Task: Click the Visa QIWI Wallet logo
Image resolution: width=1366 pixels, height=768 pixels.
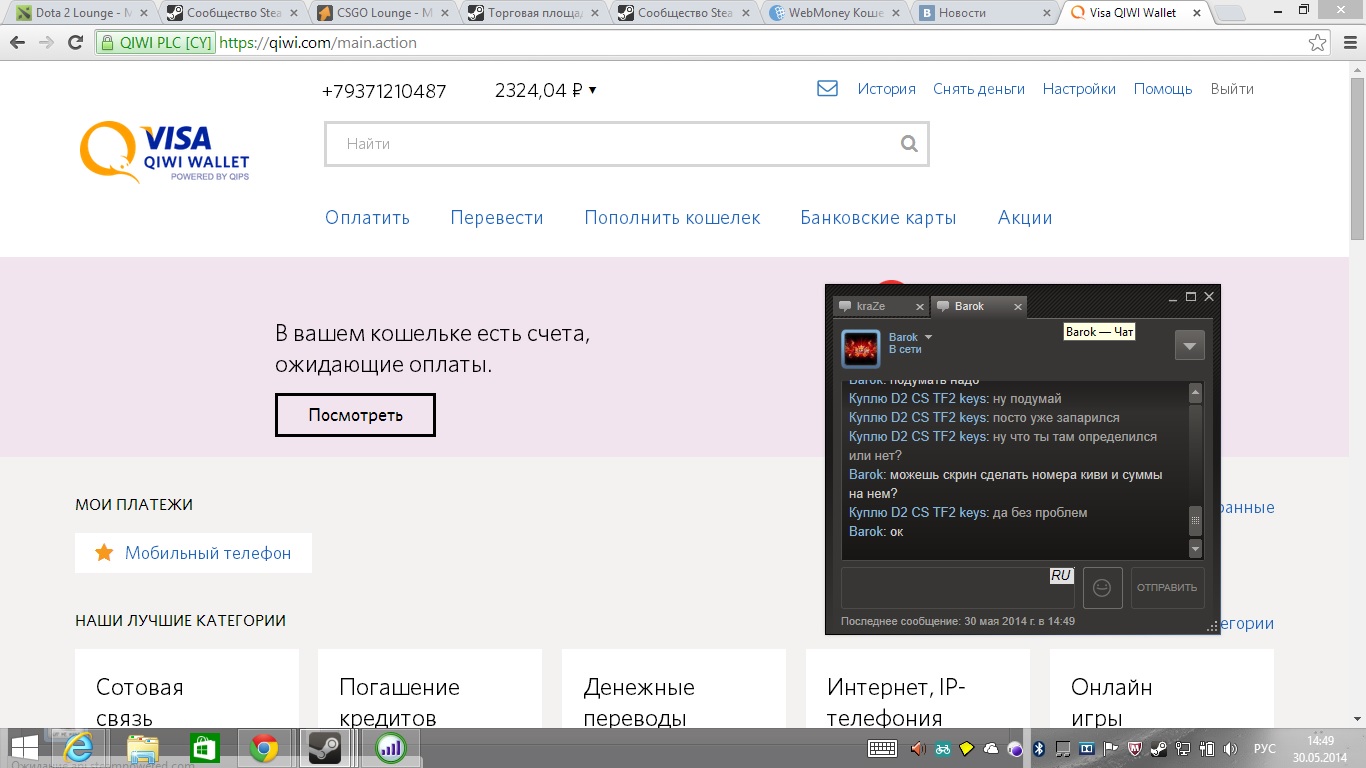Action: pyautogui.click(x=165, y=152)
